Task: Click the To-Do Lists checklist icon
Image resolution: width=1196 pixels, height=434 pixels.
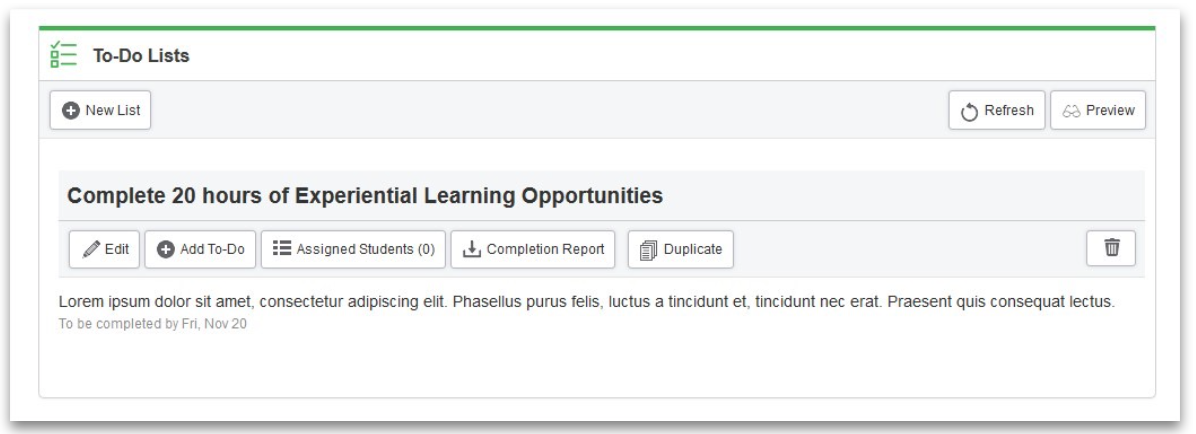Action: (63, 55)
